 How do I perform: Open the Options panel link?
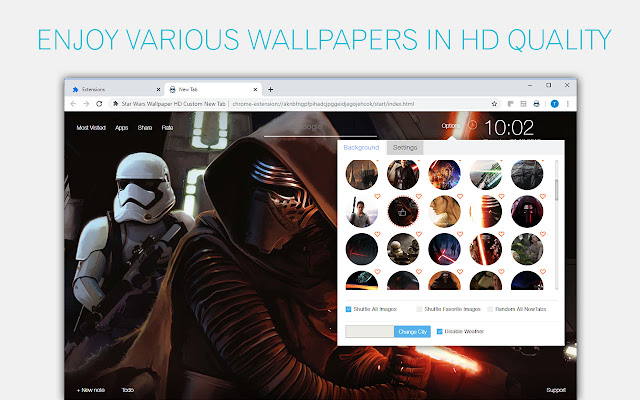(x=451, y=126)
